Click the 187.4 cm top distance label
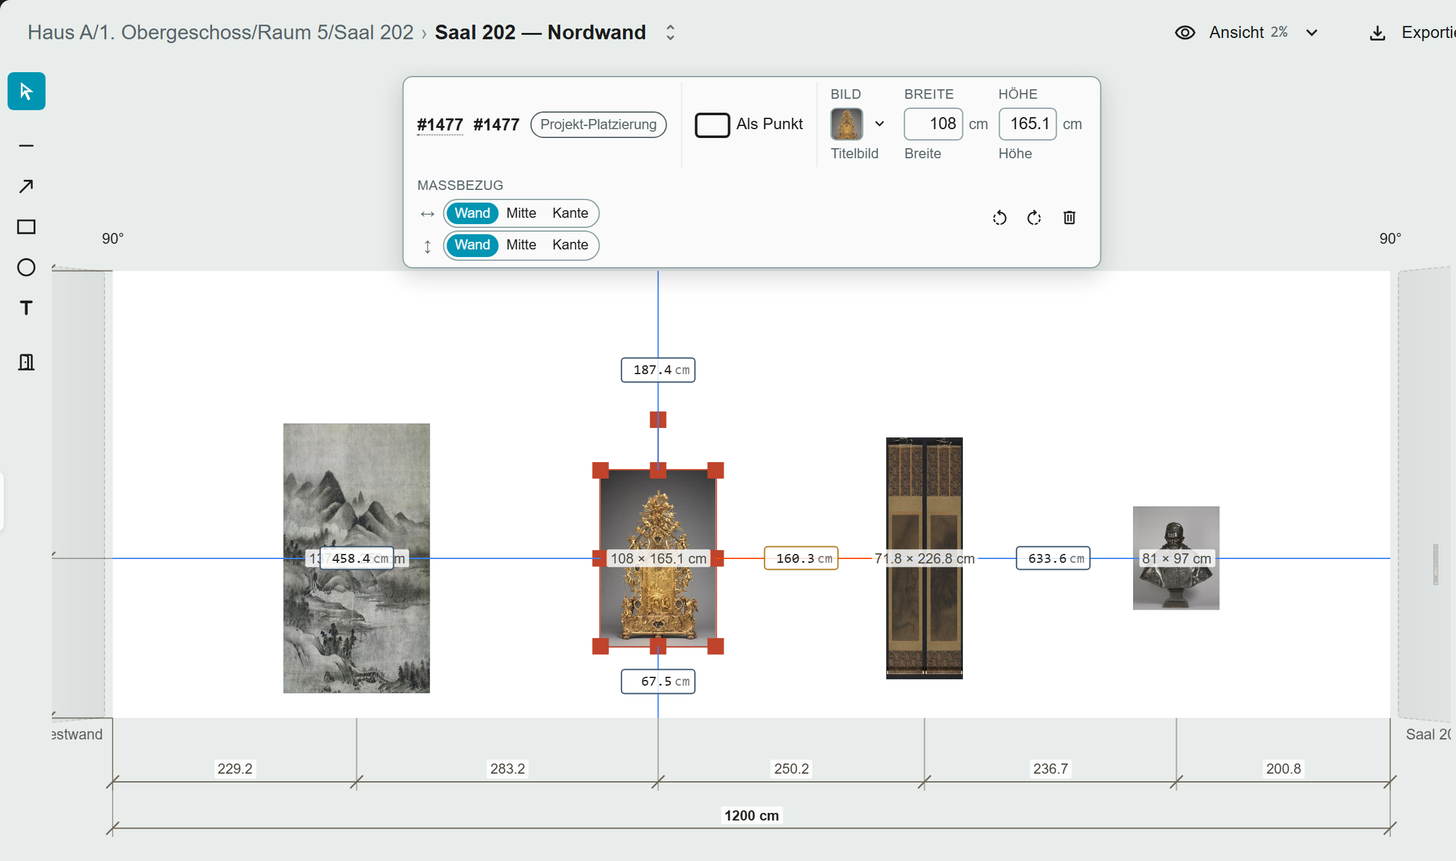The width and height of the screenshot is (1456, 861). pyautogui.click(x=658, y=370)
